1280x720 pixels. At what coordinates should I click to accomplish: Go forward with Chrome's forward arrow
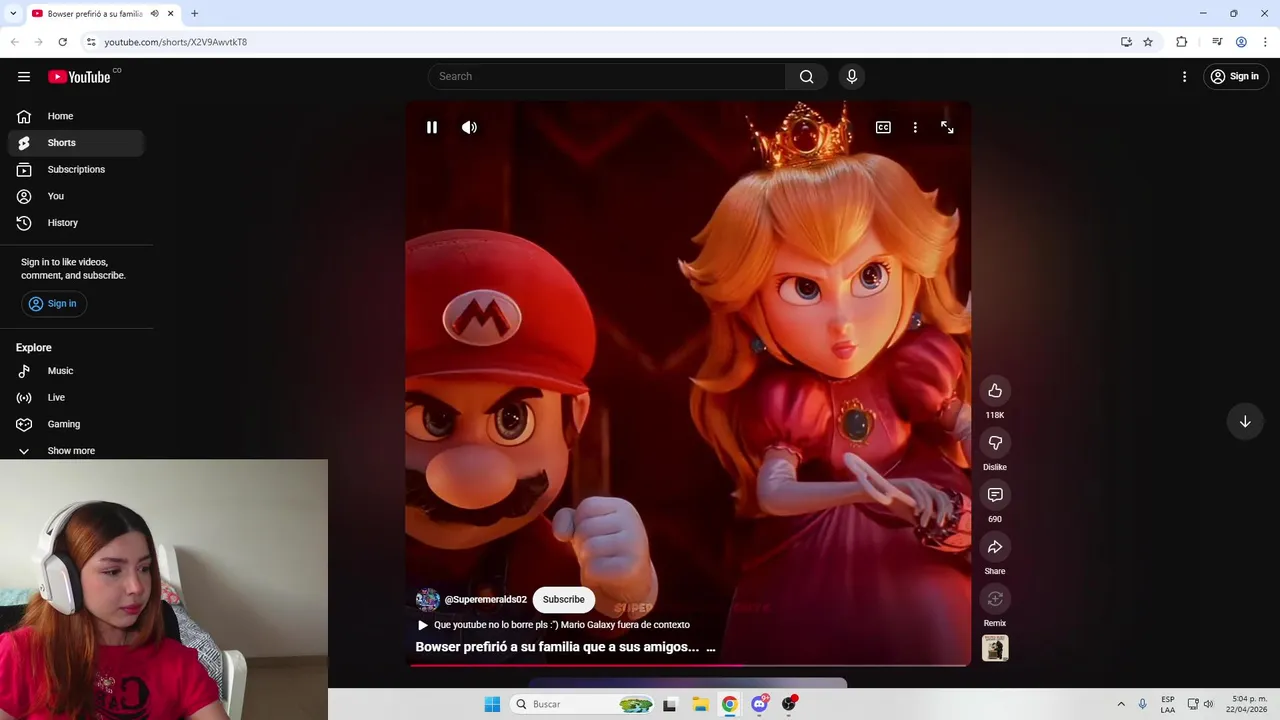coord(39,42)
